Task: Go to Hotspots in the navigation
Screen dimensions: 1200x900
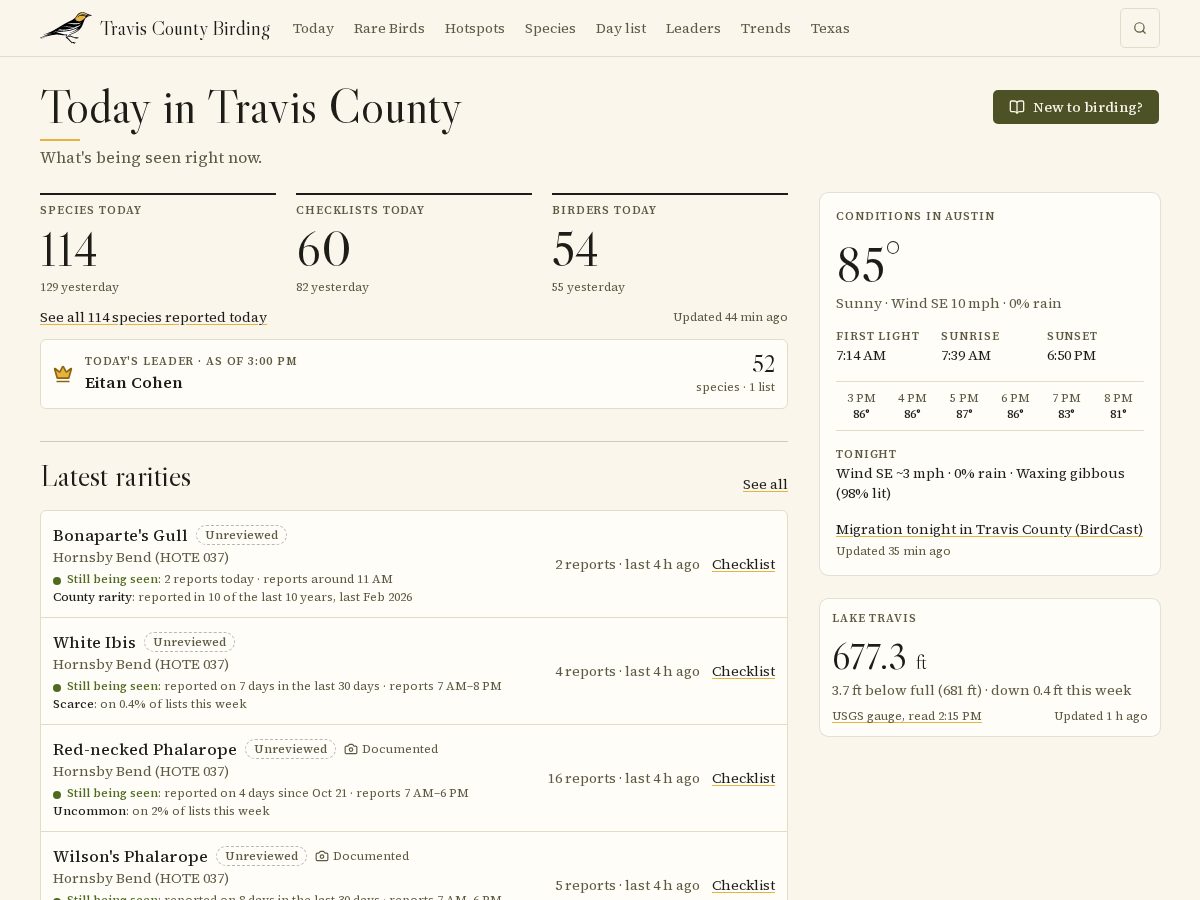Action: [474, 28]
